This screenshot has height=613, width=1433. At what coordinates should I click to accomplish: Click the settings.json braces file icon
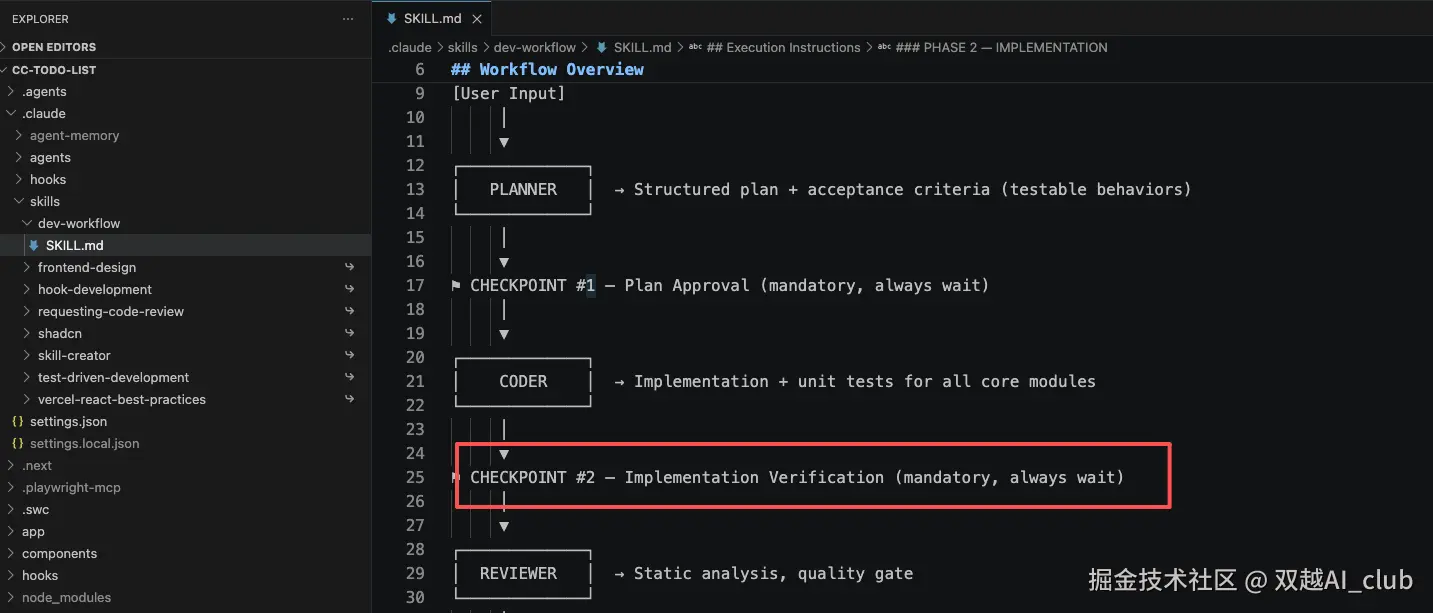click(17, 421)
